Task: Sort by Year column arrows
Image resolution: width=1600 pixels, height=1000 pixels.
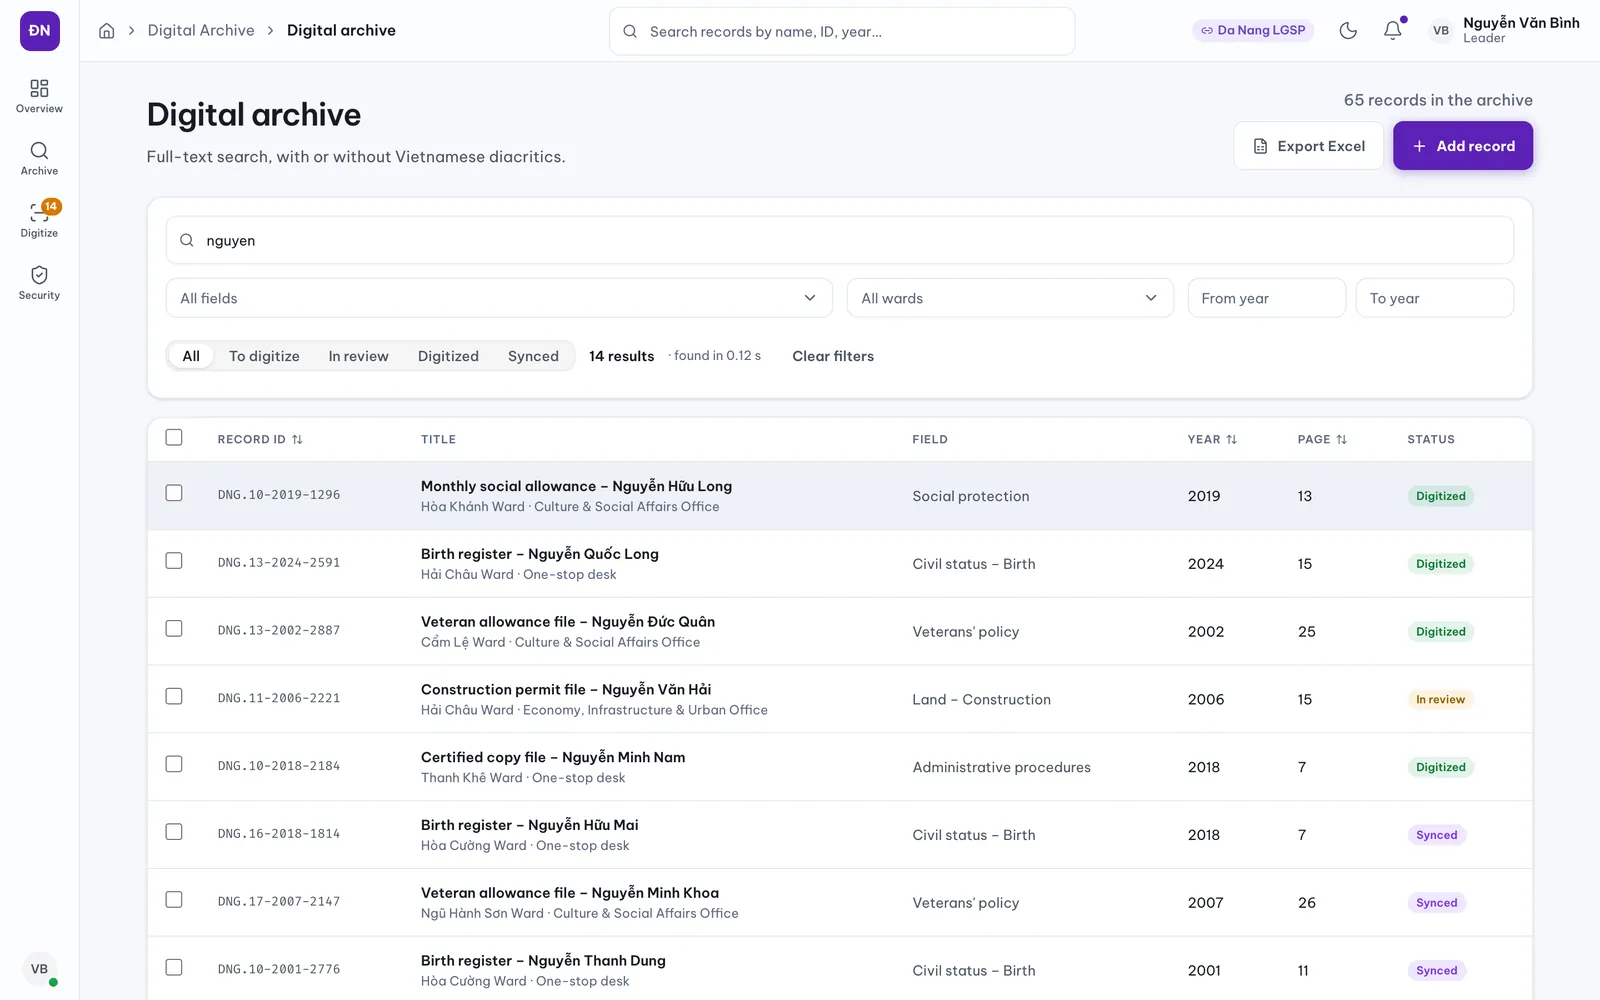Action: pyautogui.click(x=1232, y=440)
